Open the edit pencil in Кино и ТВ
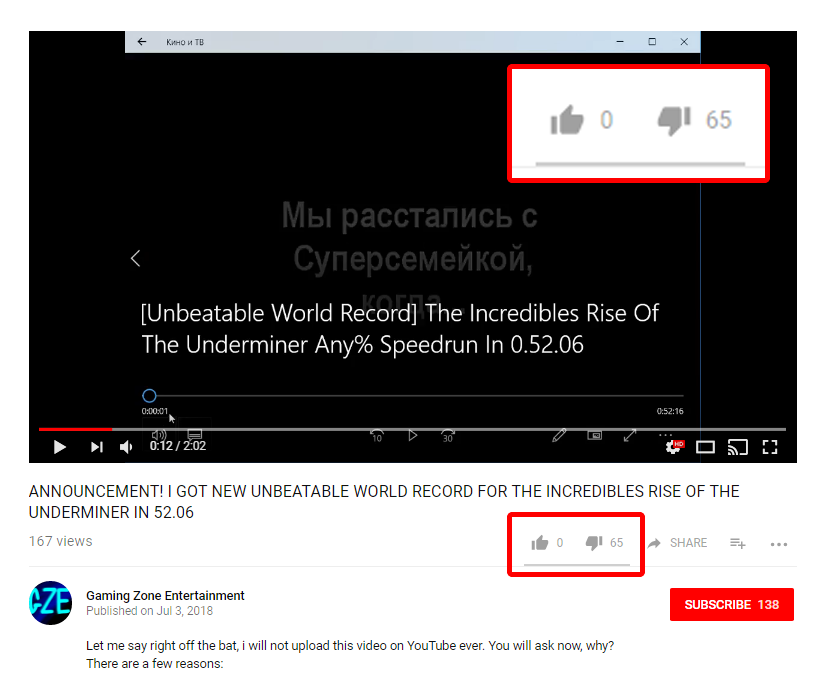Image resolution: width=829 pixels, height=692 pixels. point(559,436)
